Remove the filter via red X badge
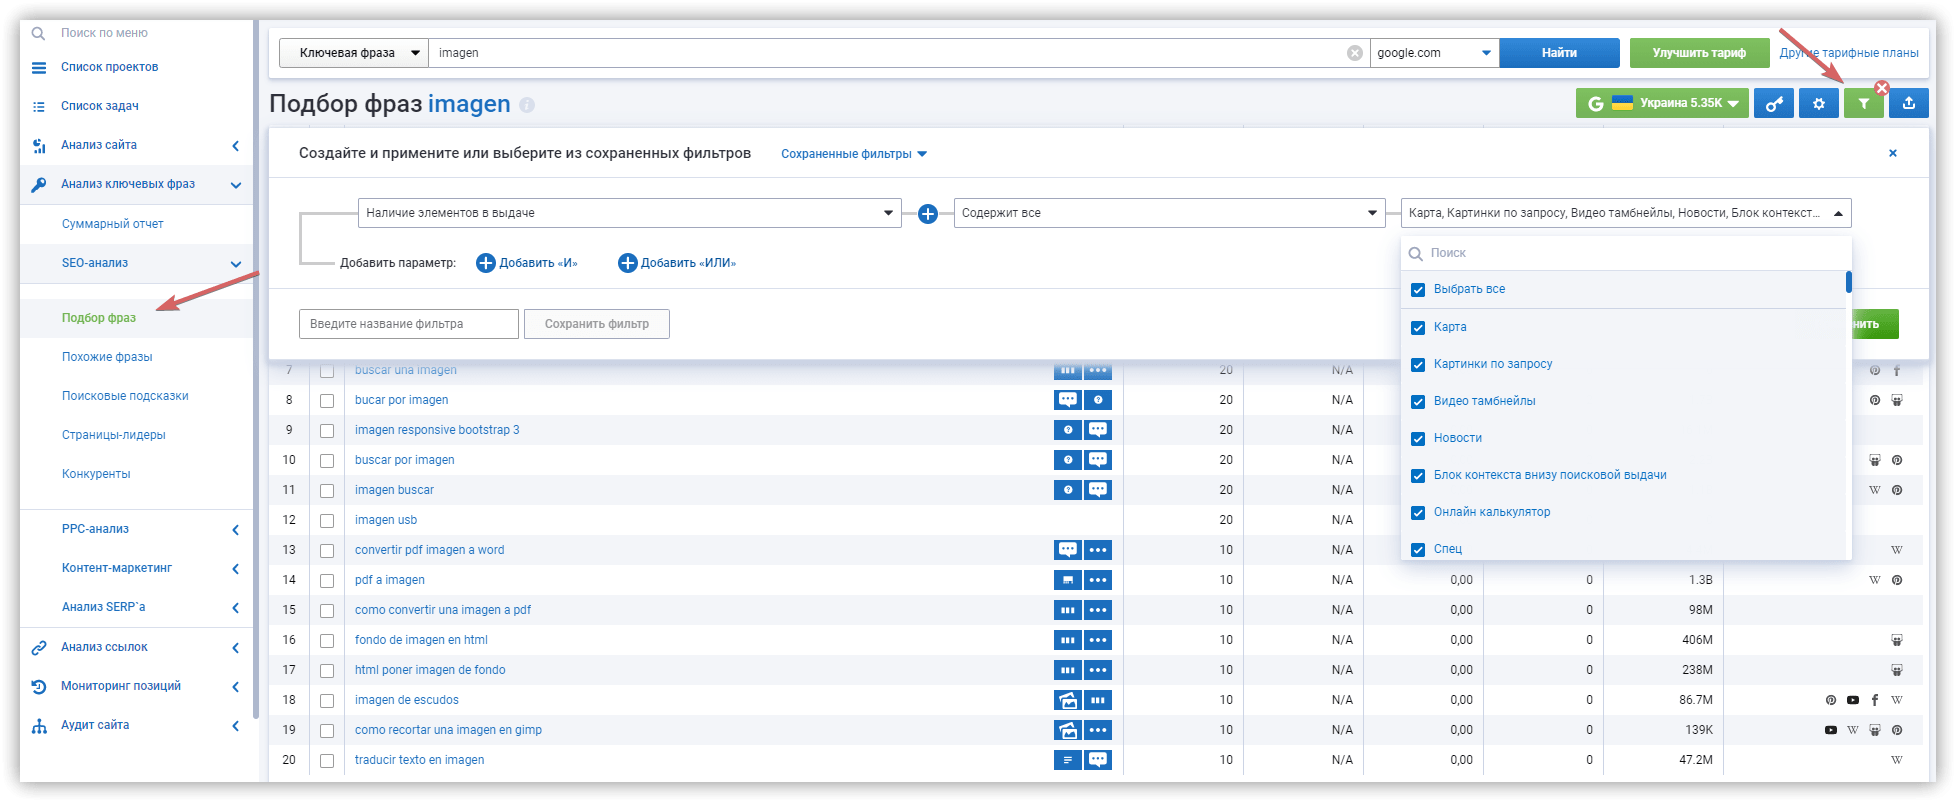Image resolution: width=1956 pixels, height=802 pixels. (1881, 88)
